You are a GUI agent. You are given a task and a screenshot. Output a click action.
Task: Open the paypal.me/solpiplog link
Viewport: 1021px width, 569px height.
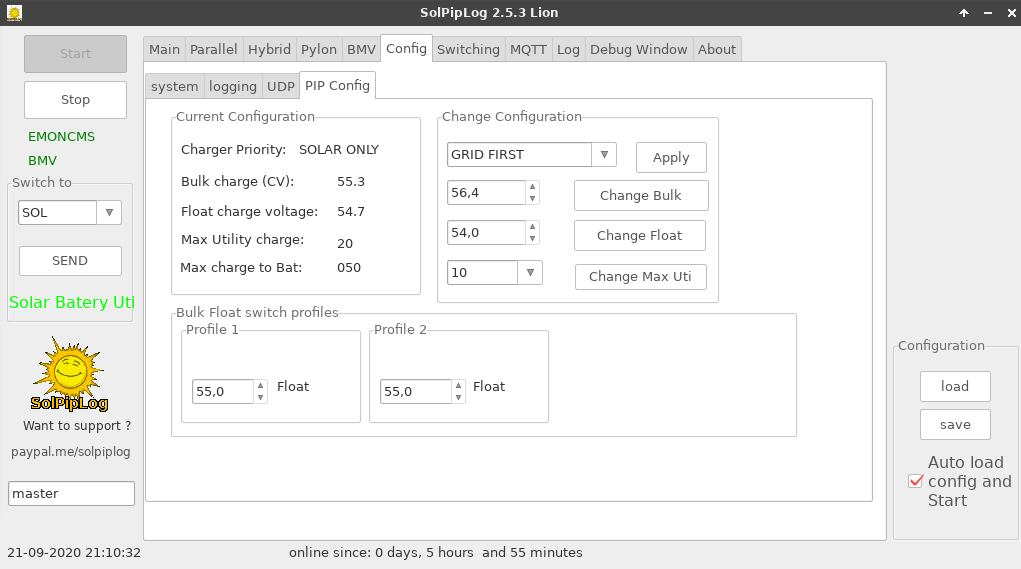coord(70,452)
